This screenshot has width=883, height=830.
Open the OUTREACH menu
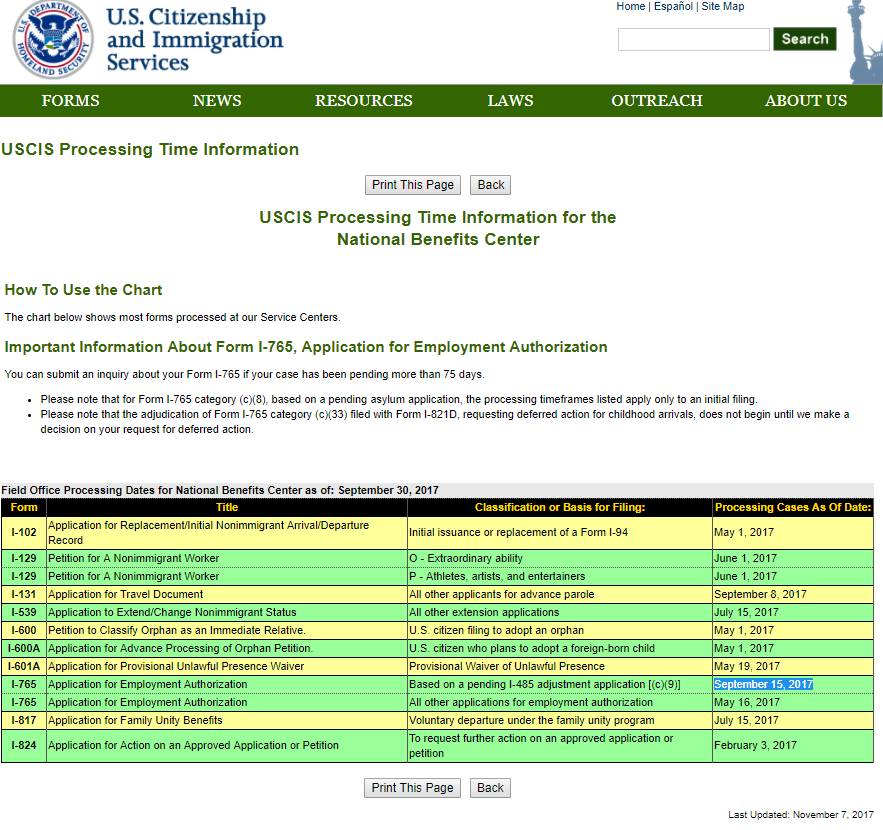coord(657,101)
